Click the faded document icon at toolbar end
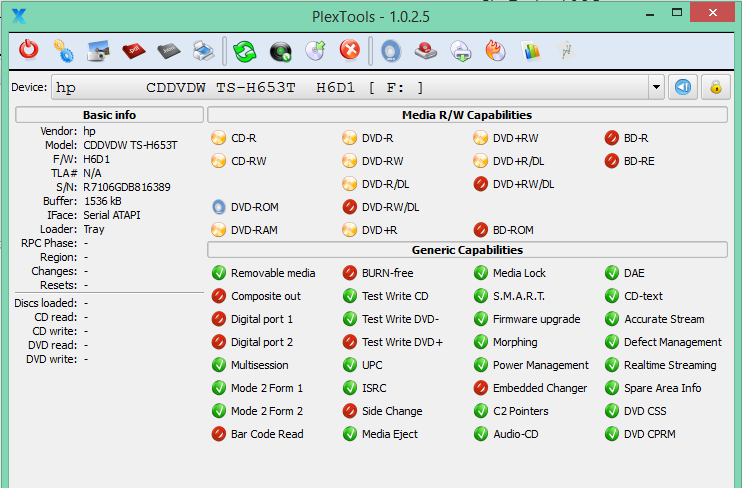 click(566, 51)
